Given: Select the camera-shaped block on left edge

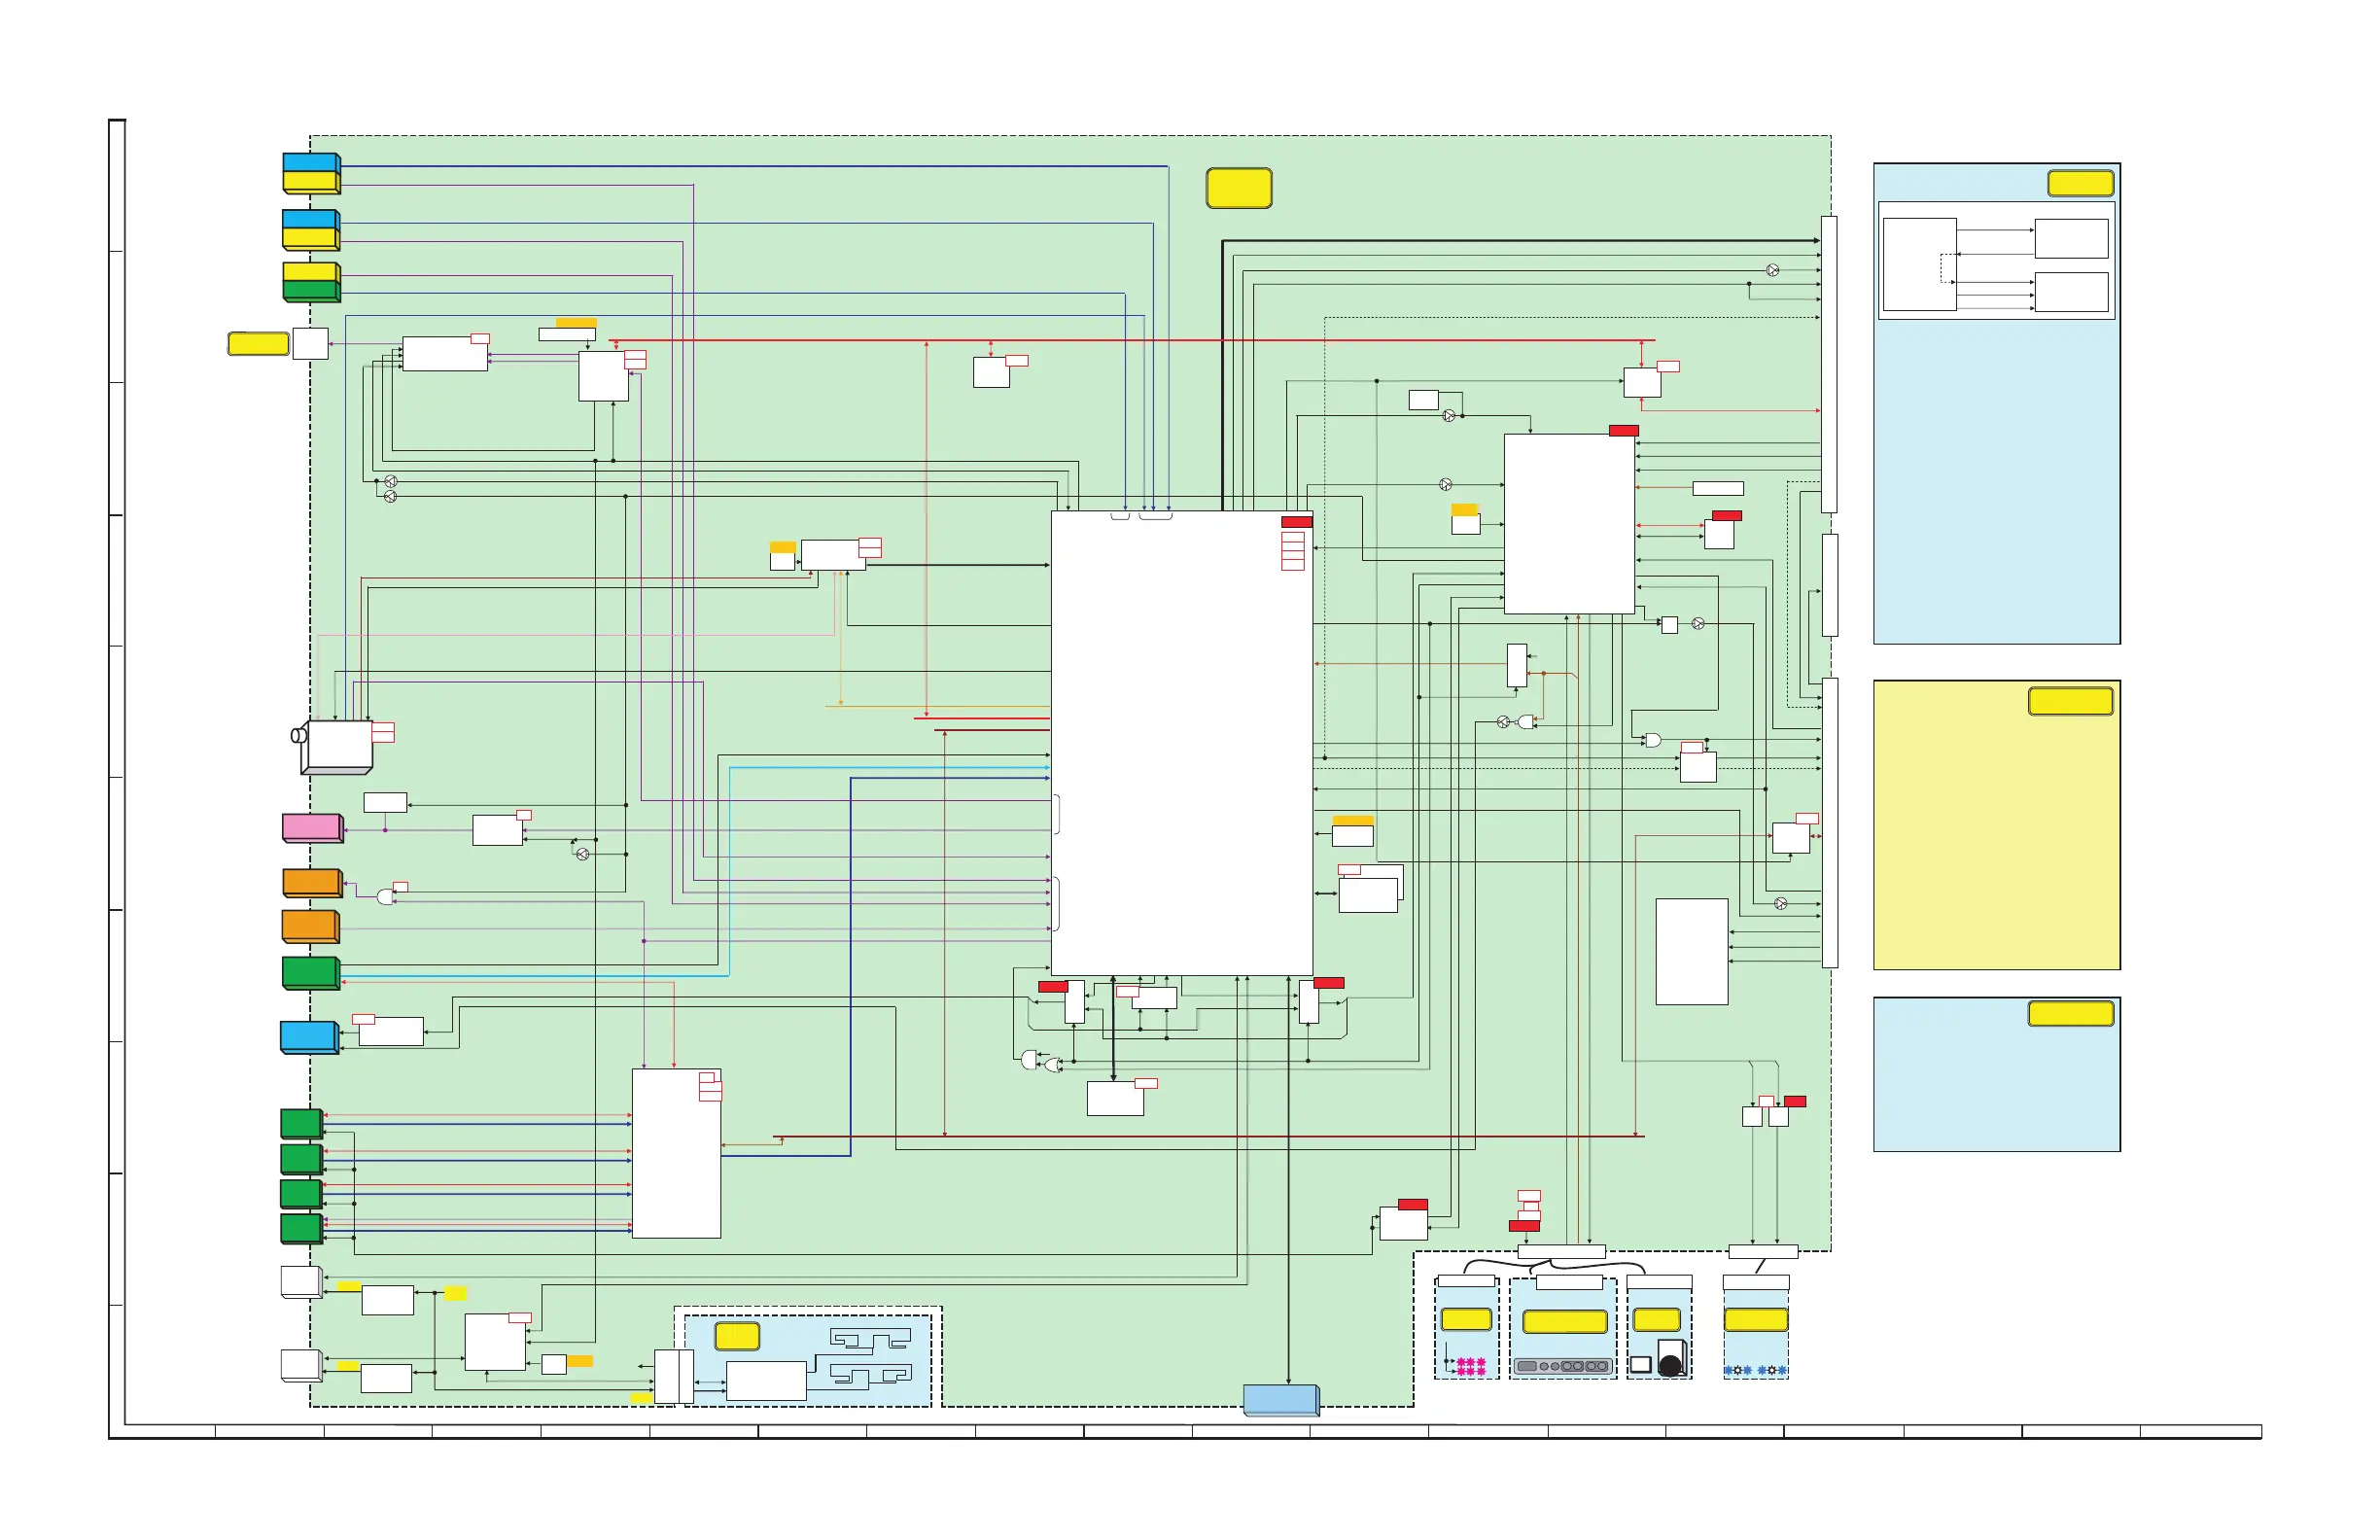Looking at the screenshot, I should [x=337, y=746].
